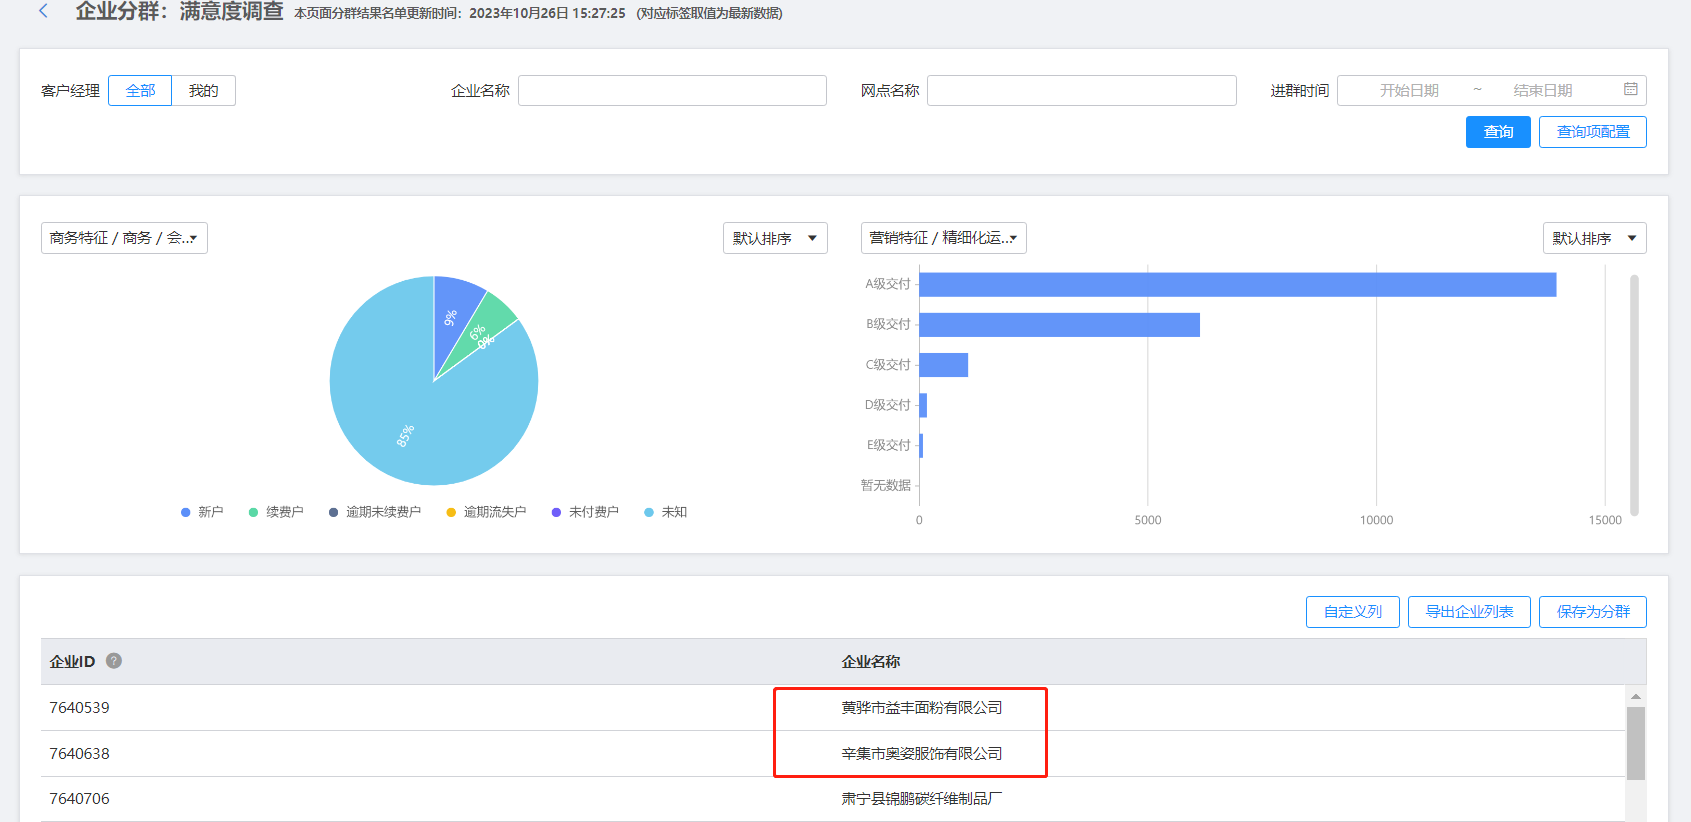The height and width of the screenshot is (822, 1691).
Task: Toggle the 续费户 legend item
Action: [276, 512]
